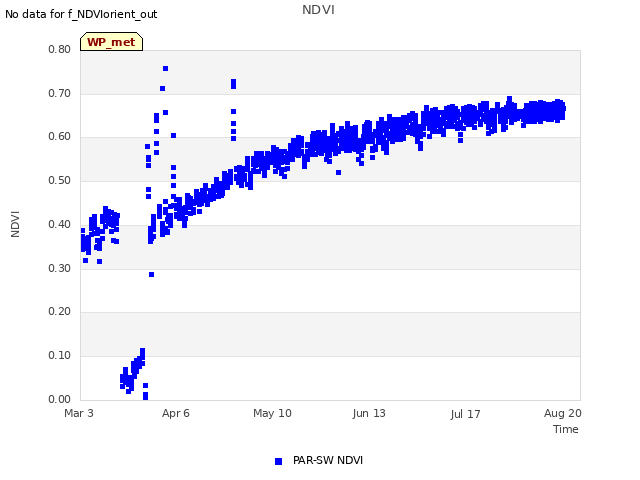Click the 'No data for f_NDVIorient_out' message
This screenshot has height=480, width=640.
pyautogui.click(x=81, y=14)
